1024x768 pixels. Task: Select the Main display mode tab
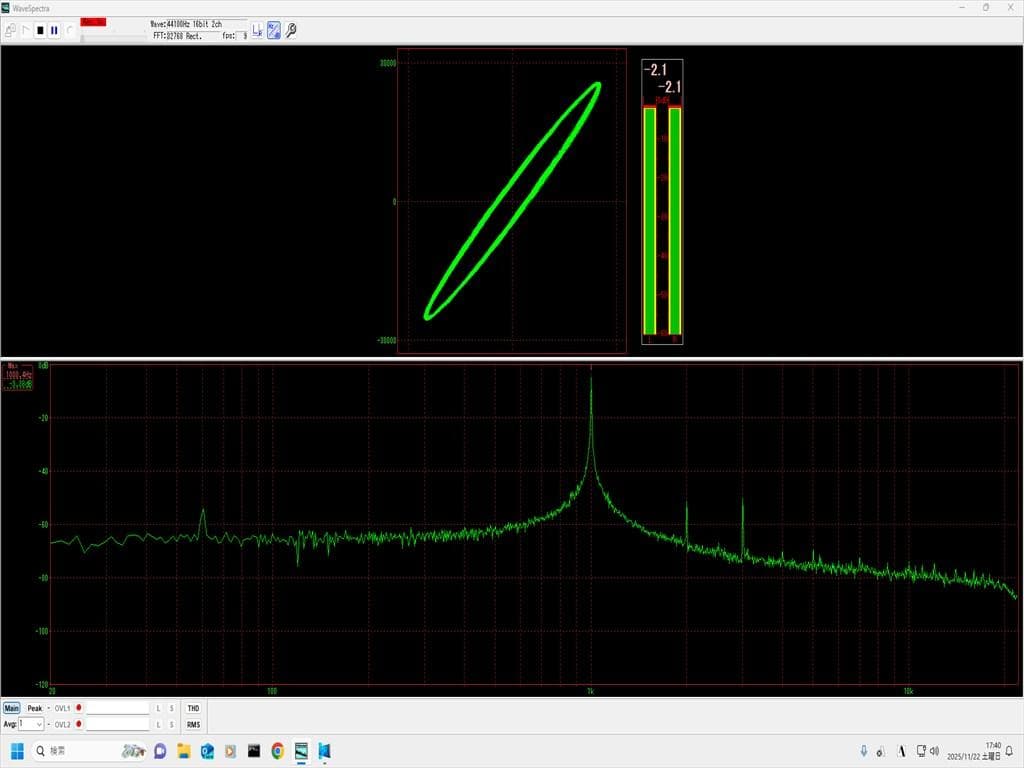click(11, 708)
